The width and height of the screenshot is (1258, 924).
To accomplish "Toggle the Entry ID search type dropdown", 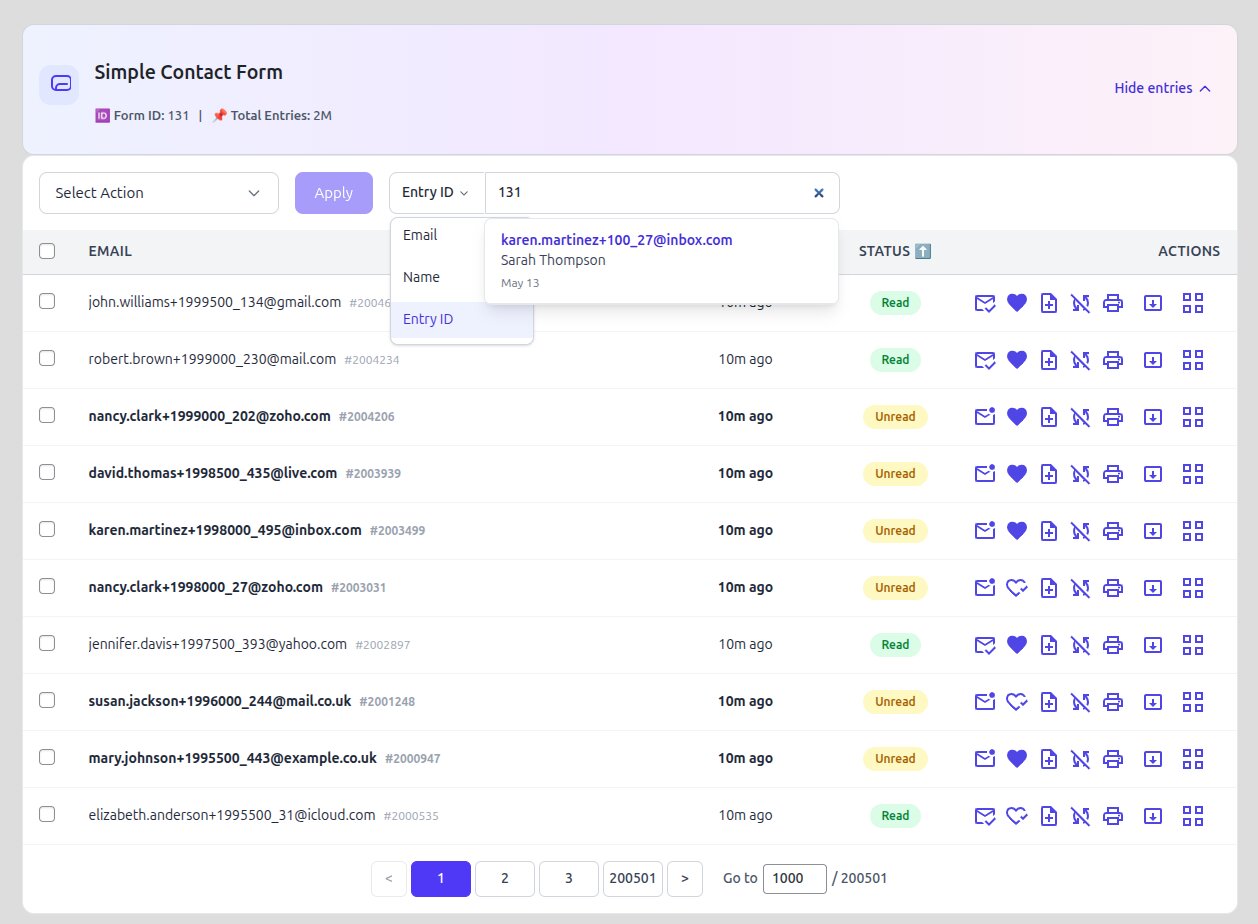I will point(436,193).
